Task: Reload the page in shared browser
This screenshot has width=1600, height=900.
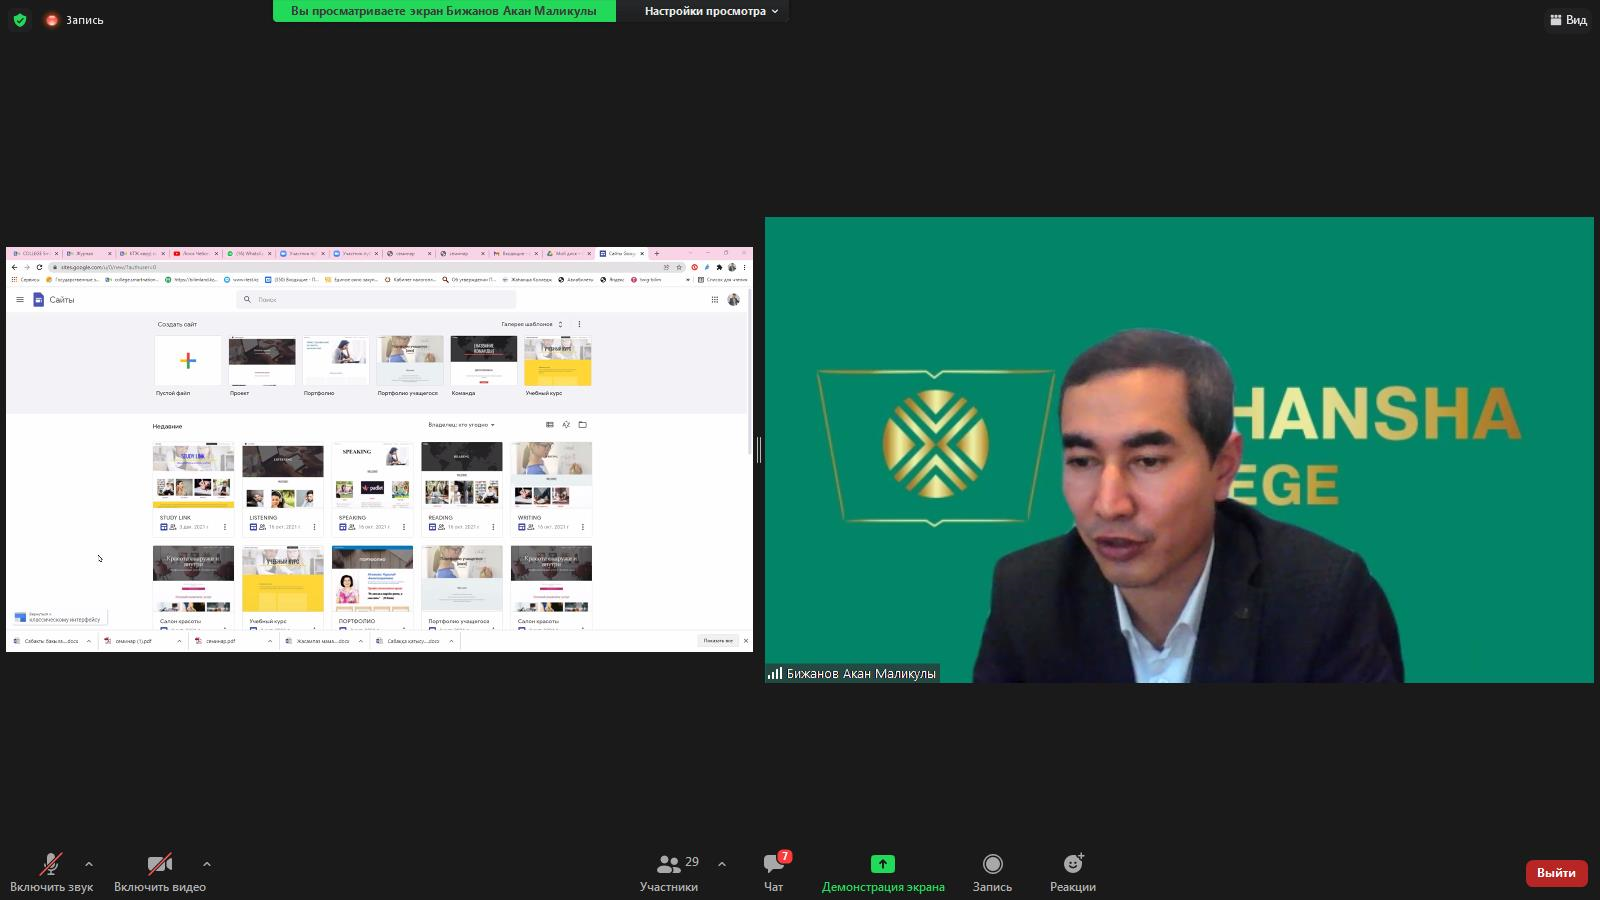Action: 39,267
